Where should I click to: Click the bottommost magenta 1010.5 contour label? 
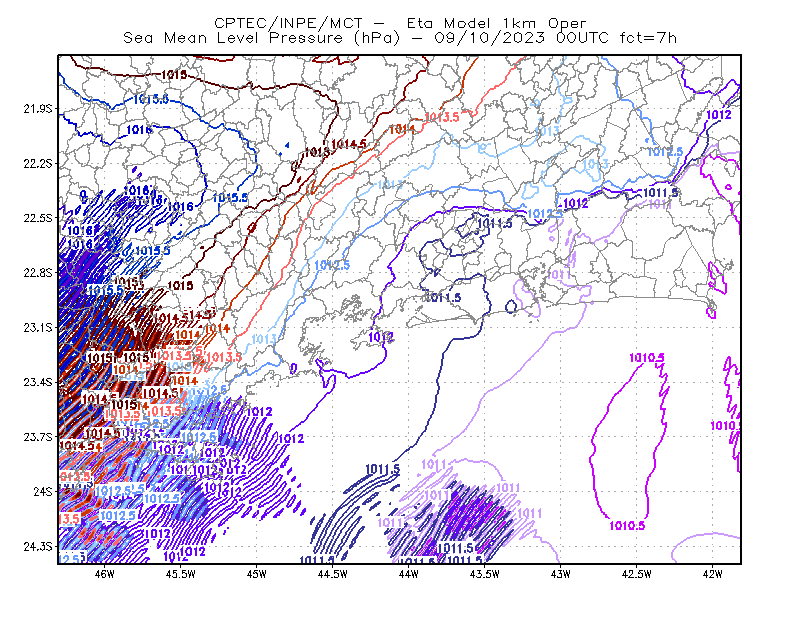(627, 526)
